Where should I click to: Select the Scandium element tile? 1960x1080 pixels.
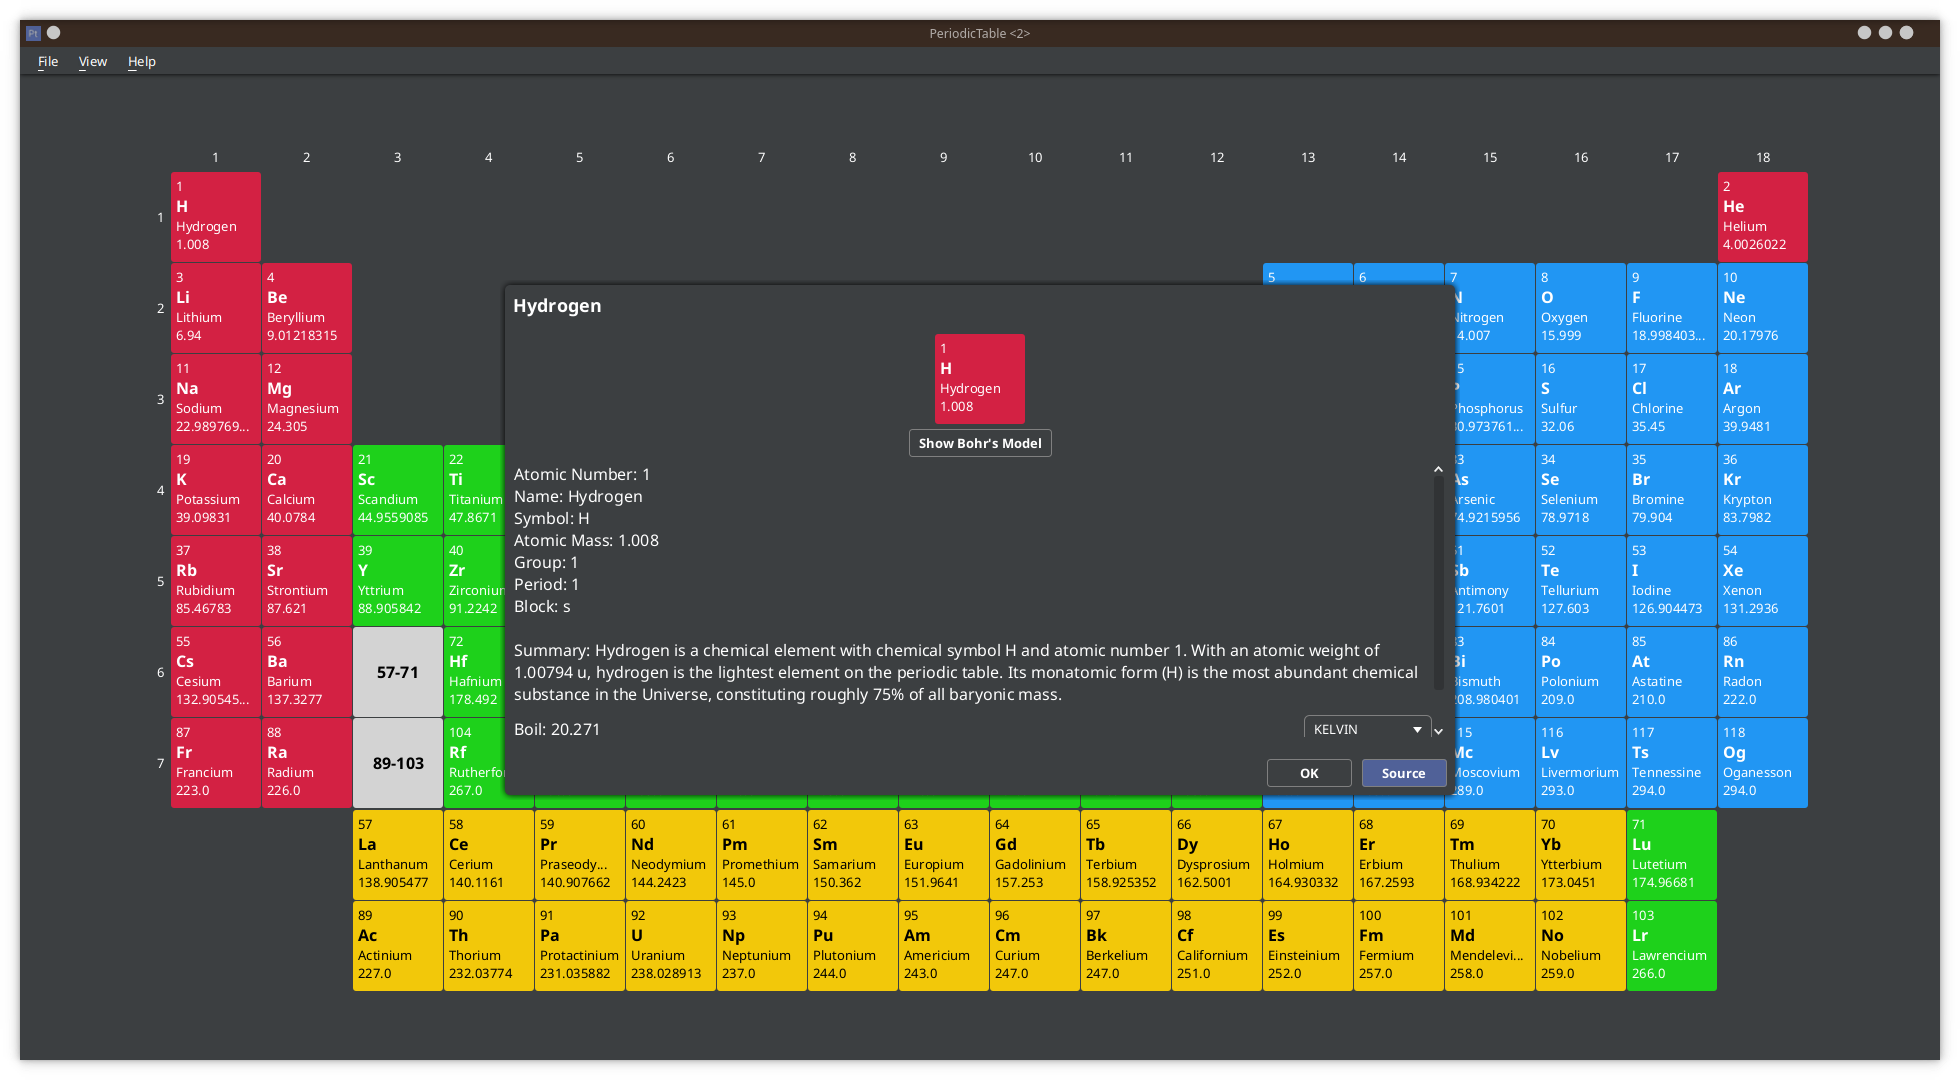[x=397, y=489]
